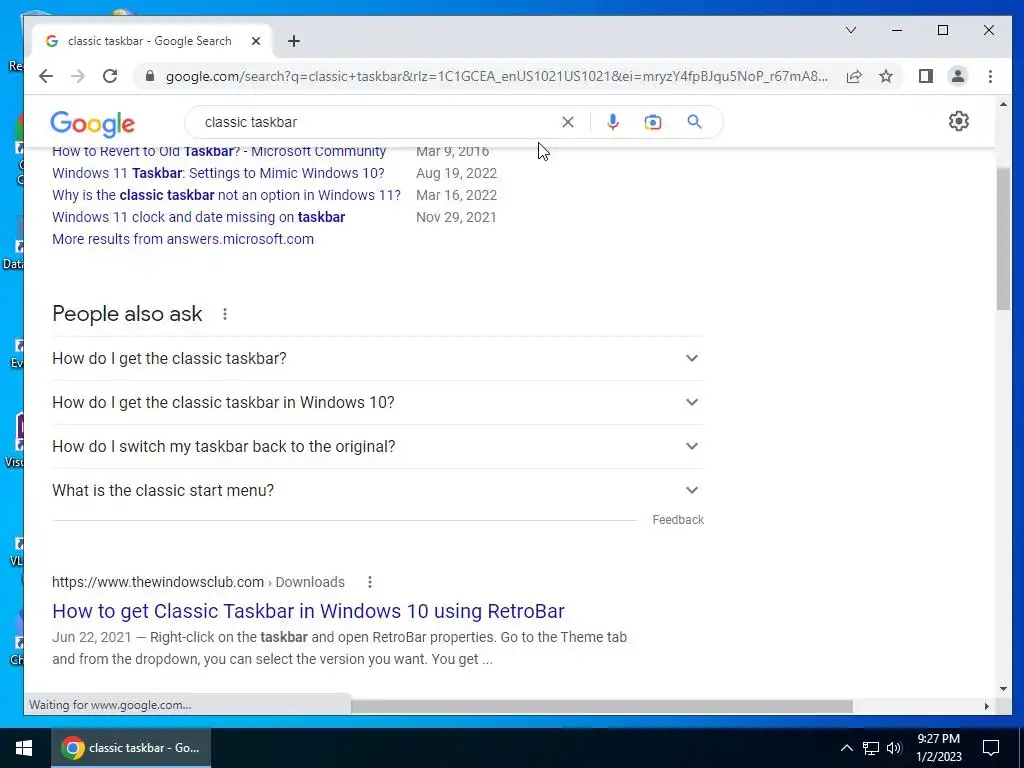Open 'Windows 11 clock and date missing' link

[x=199, y=217]
